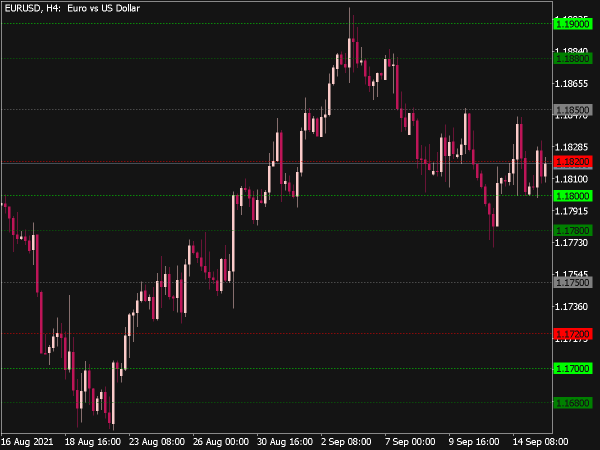Click the EURUSD, H4 chart title text
The image size is (600, 450).
72,8
